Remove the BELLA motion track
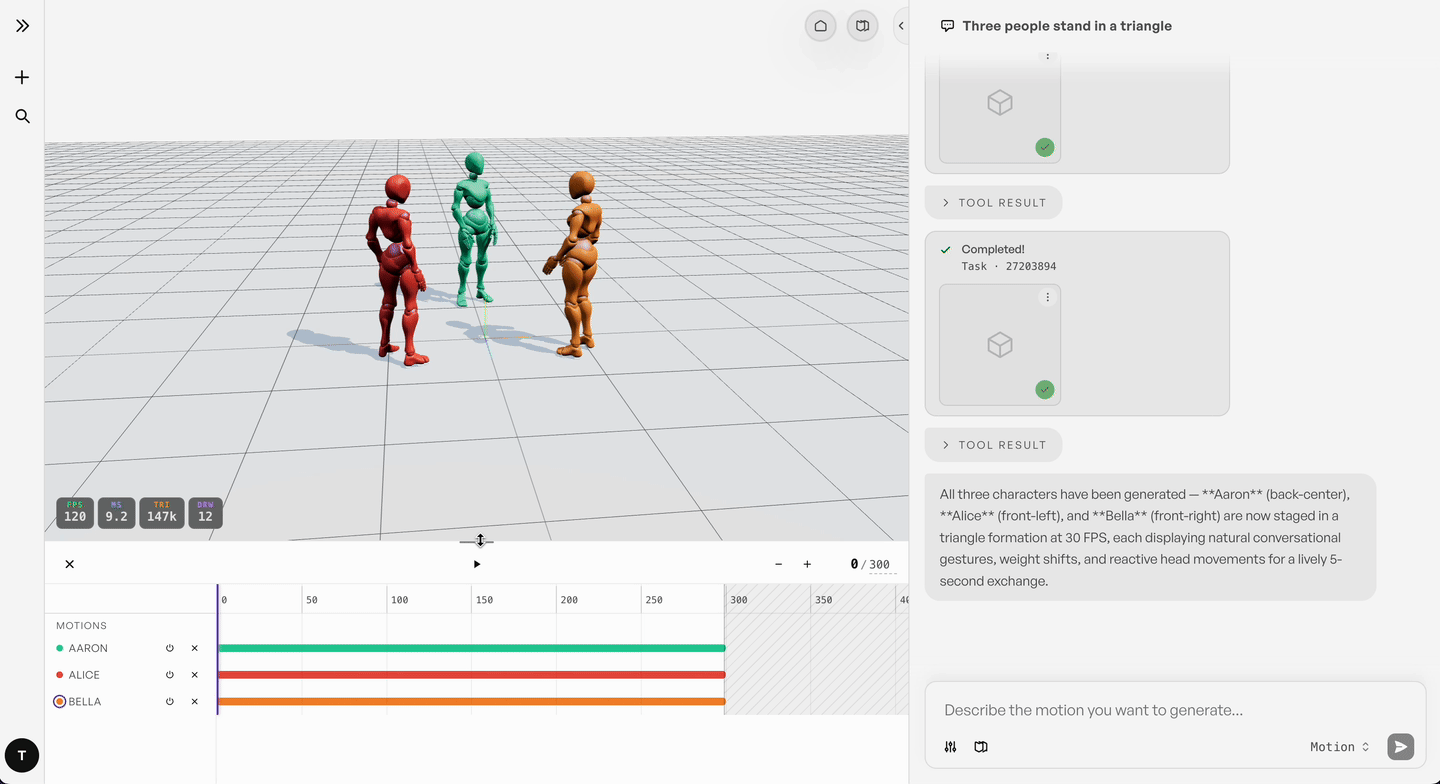This screenshot has height=784, width=1440. pos(195,702)
